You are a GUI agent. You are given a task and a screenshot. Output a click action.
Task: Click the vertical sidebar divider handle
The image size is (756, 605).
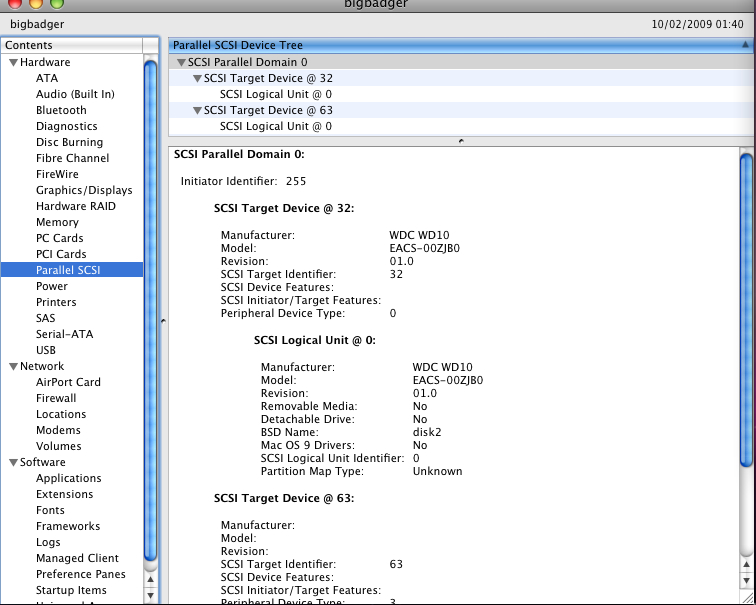pos(163,321)
